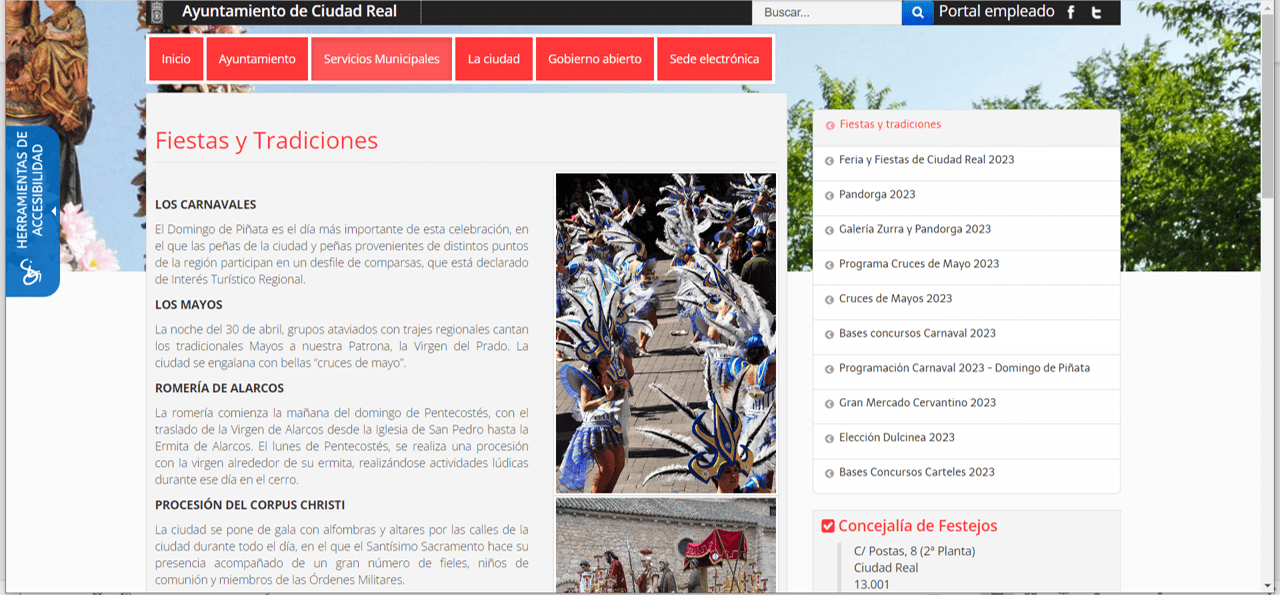Open Bases Concursos Carteles 2023
The image size is (1280, 595).
click(x=916, y=472)
